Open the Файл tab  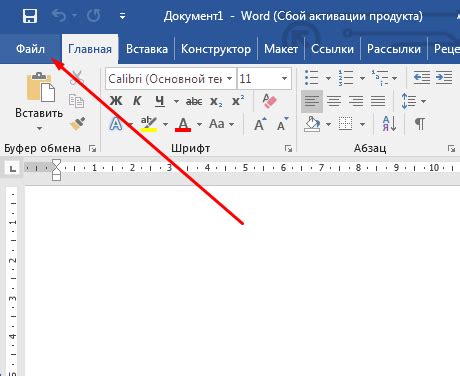click(30, 49)
